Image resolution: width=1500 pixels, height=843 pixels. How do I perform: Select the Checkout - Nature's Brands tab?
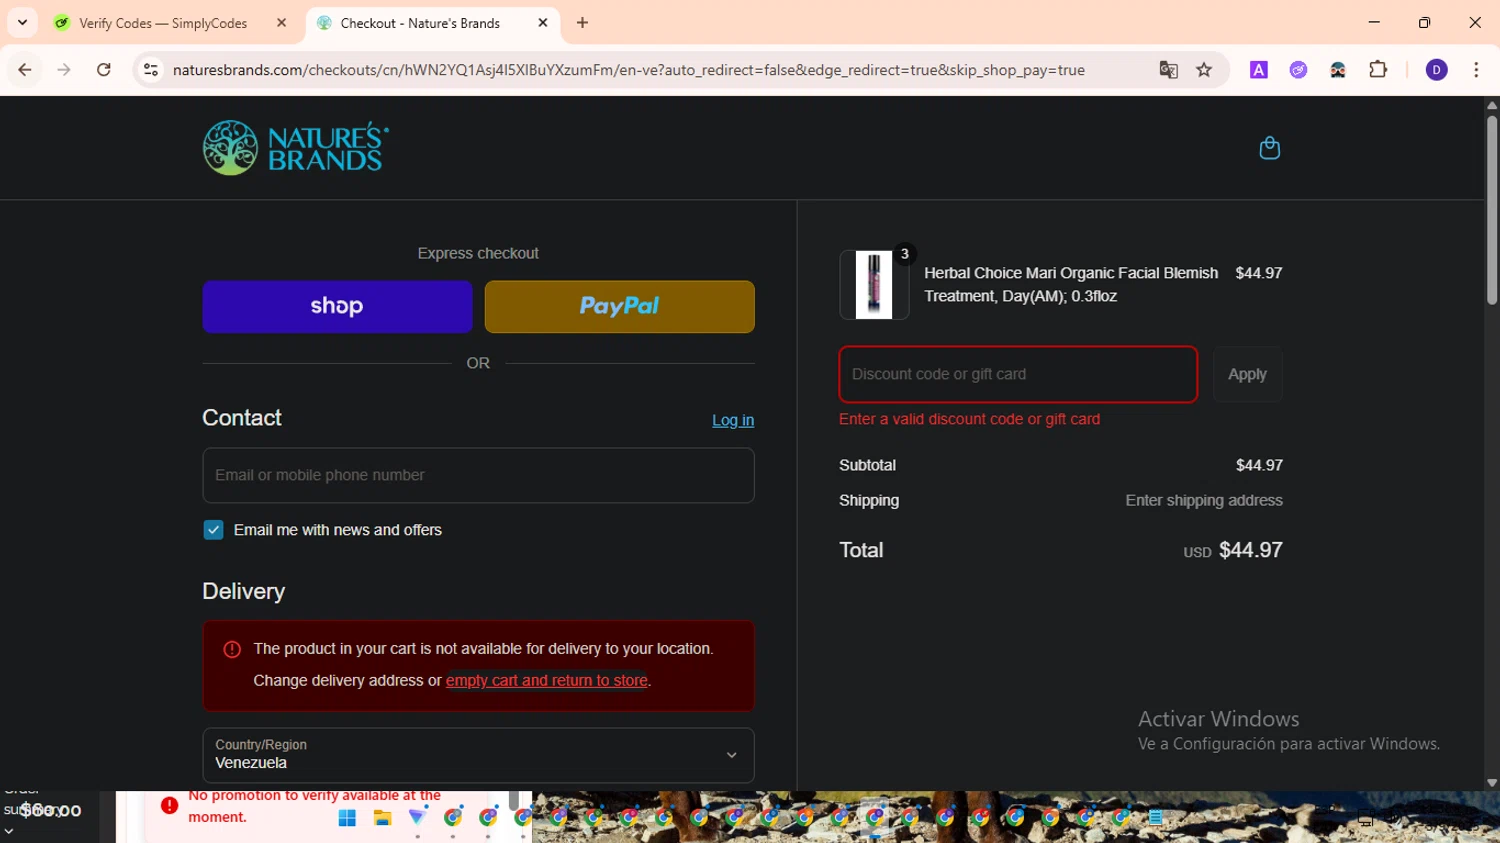pyautogui.click(x=420, y=23)
